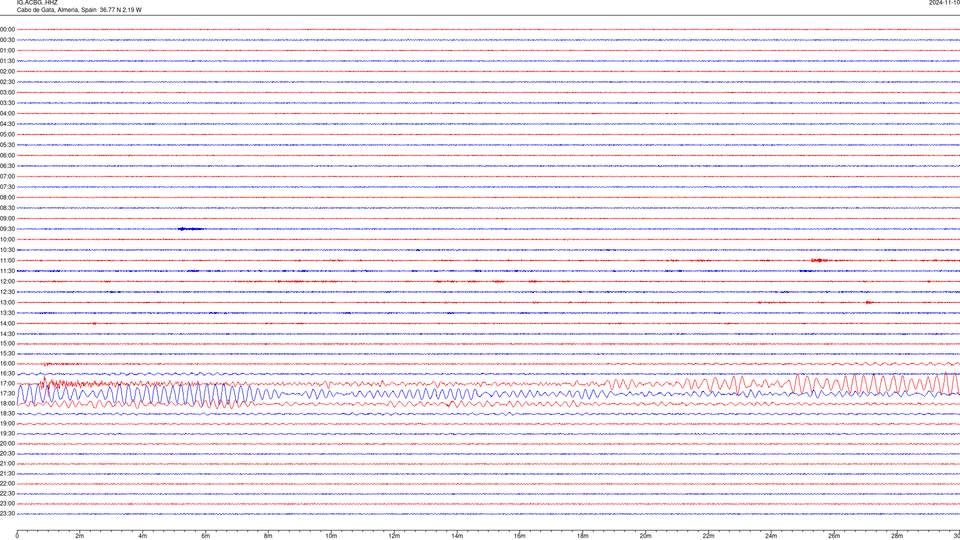Click the 14:00 time label

(x=7, y=323)
